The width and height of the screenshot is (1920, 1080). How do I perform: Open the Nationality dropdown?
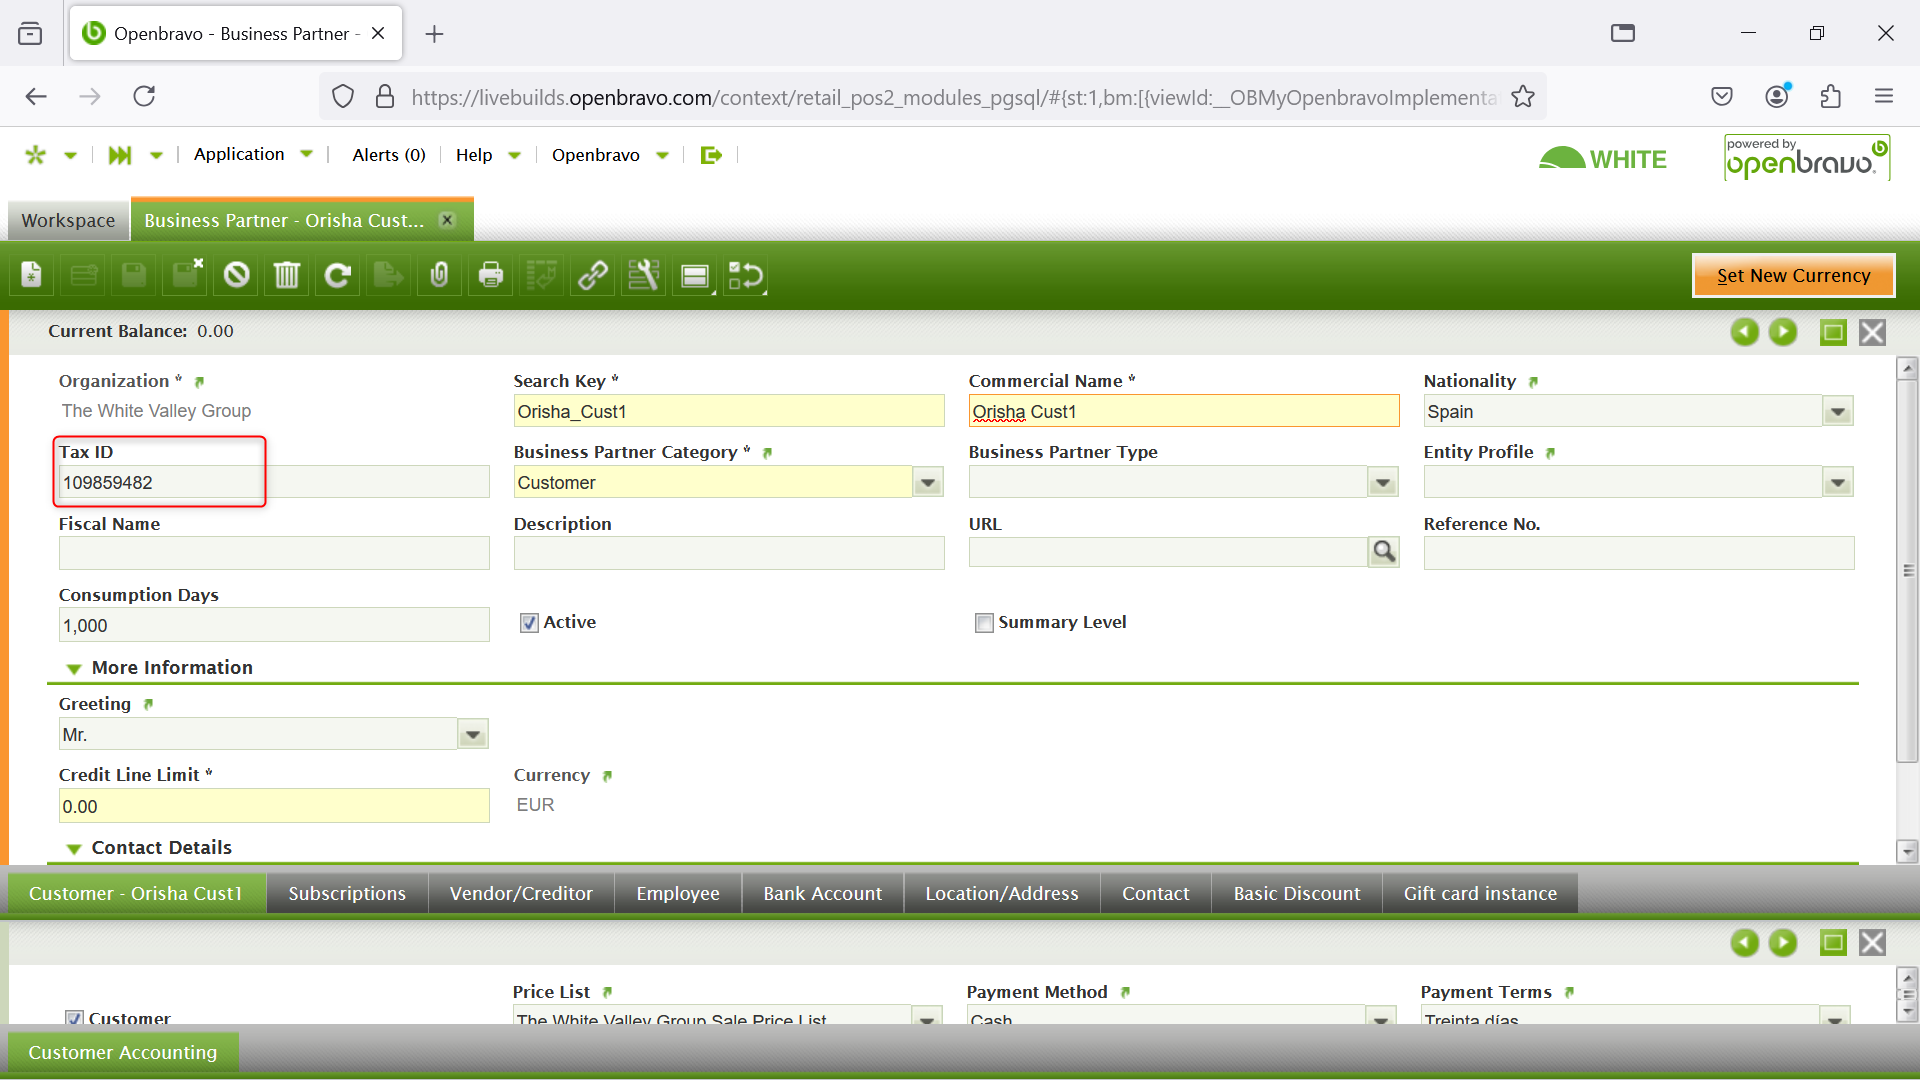tap(1837, 412)
